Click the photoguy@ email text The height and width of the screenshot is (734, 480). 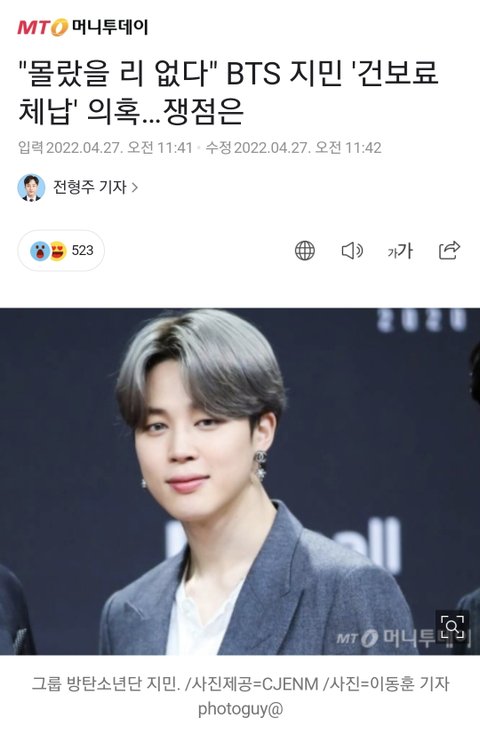click(x=240, y=709)
